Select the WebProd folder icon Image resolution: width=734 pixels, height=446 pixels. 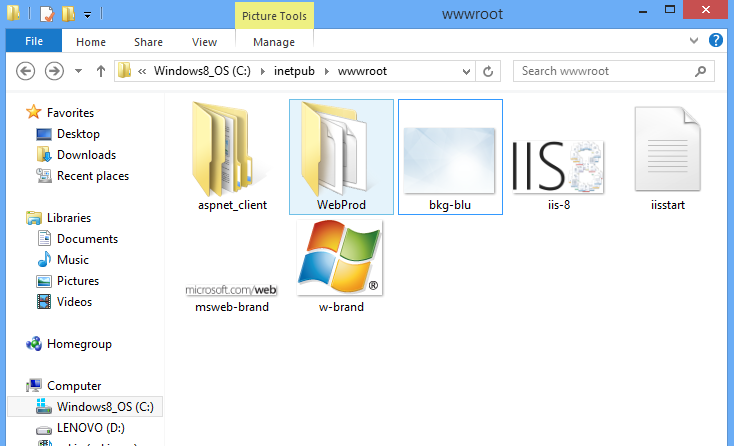coord(341,150)
